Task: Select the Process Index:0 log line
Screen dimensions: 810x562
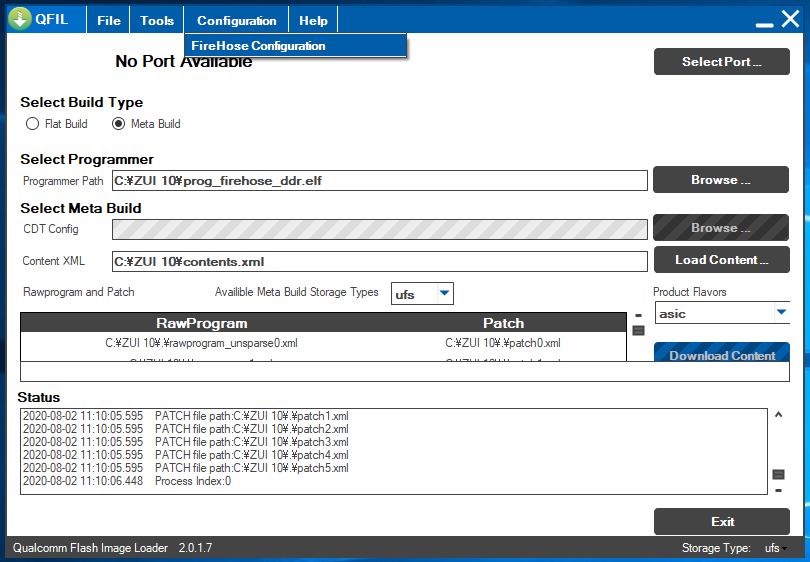Action: click(x=127, y=481)
